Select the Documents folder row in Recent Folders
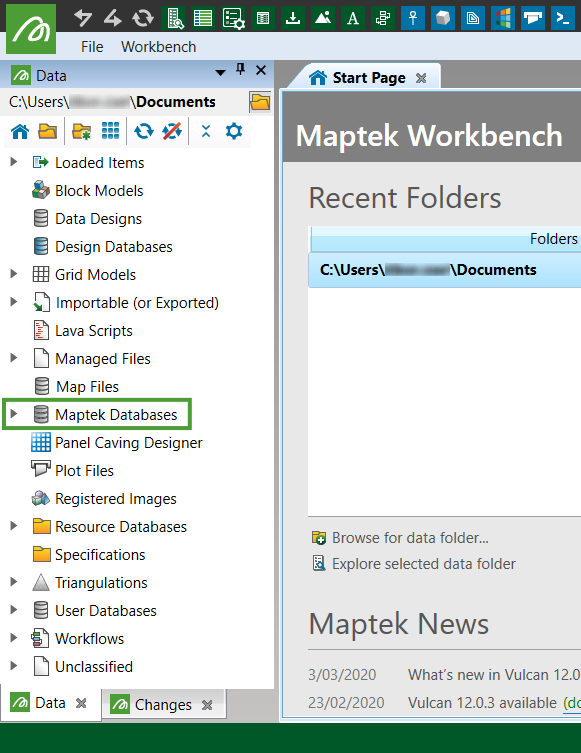This screenshot has width=581, height=753. pyautogui.click(x=445, y=270)
